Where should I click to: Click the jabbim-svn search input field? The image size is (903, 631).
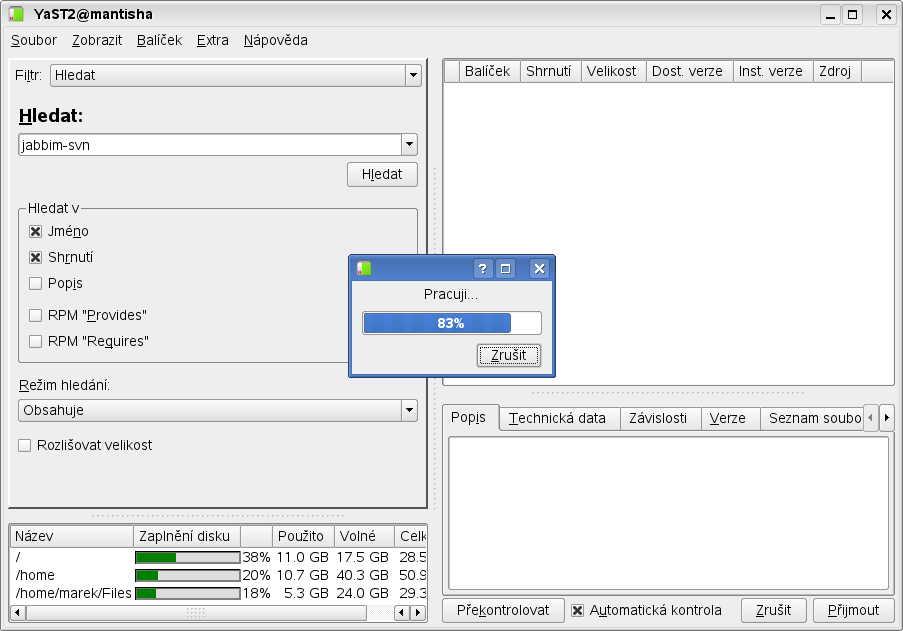click(x=210, y=145)
